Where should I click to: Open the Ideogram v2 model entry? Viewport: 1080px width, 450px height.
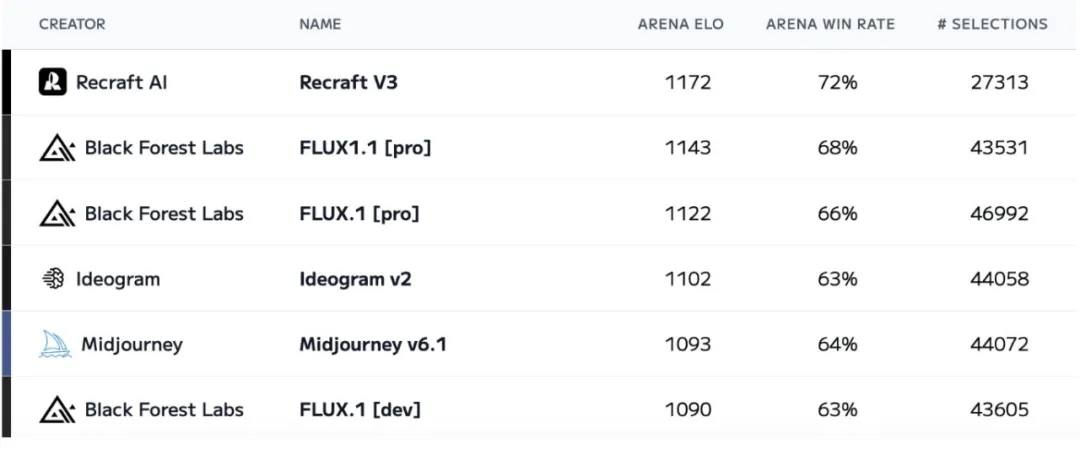tap(355, 279)
